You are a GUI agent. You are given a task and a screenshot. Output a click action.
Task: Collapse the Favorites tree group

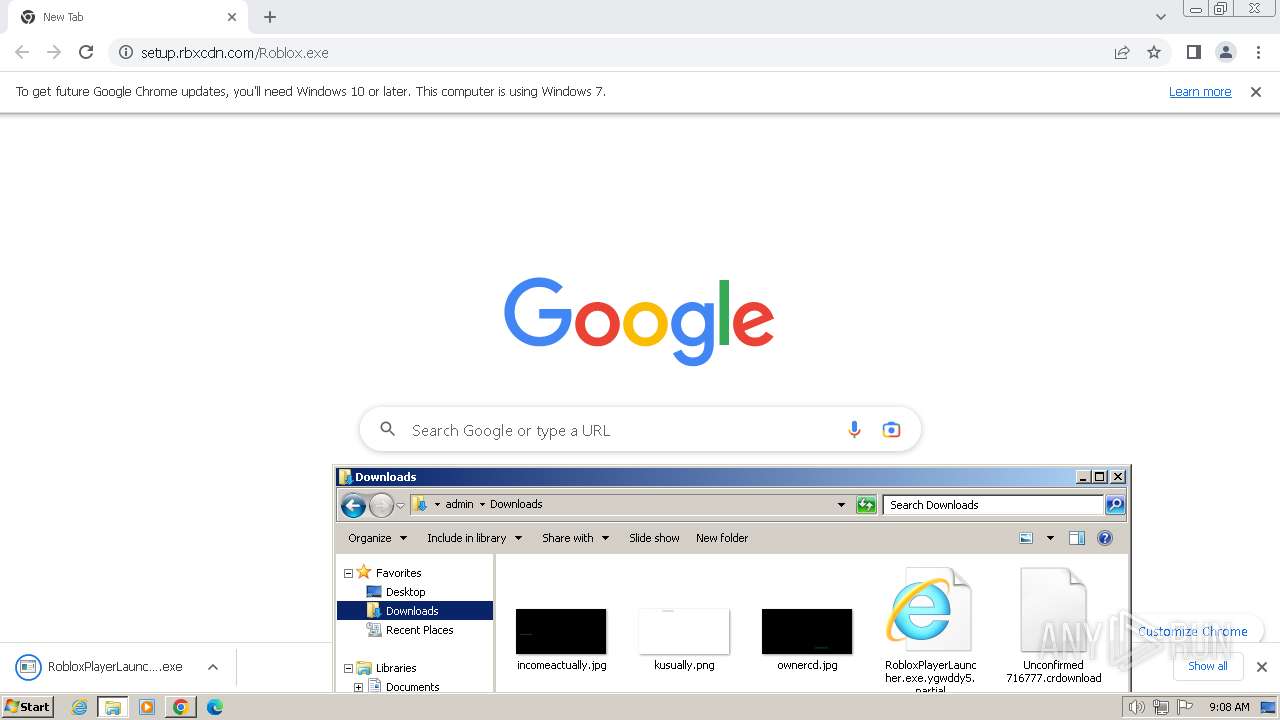point(348,573)
